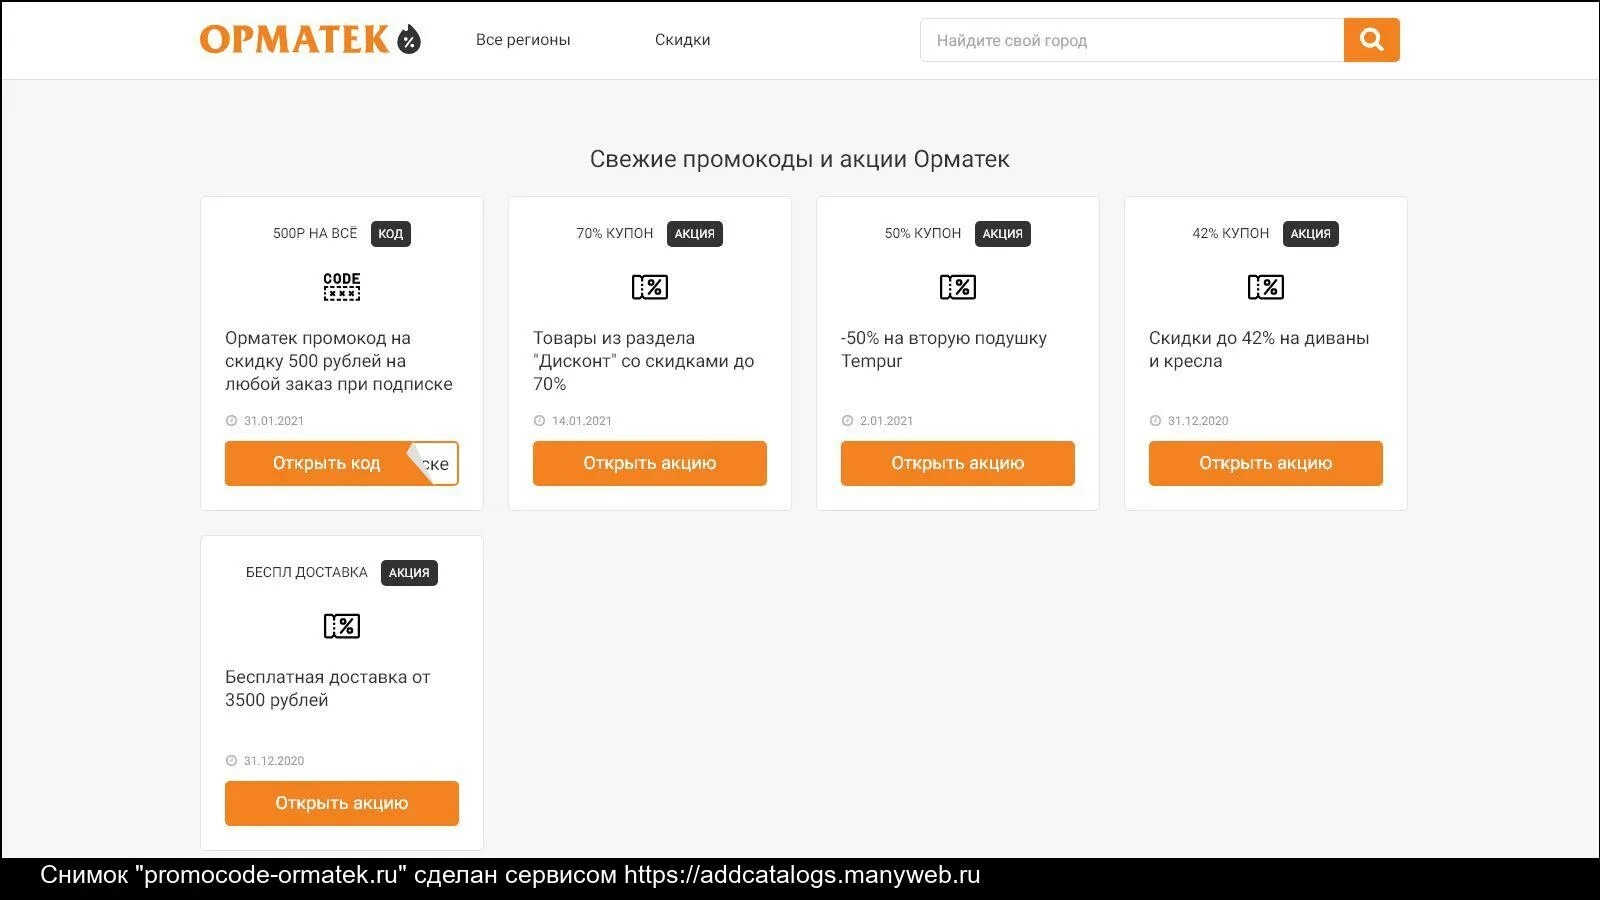Click text Товары из раздела Дисконт
The image size is (1600, 900).
click(644, 361)
